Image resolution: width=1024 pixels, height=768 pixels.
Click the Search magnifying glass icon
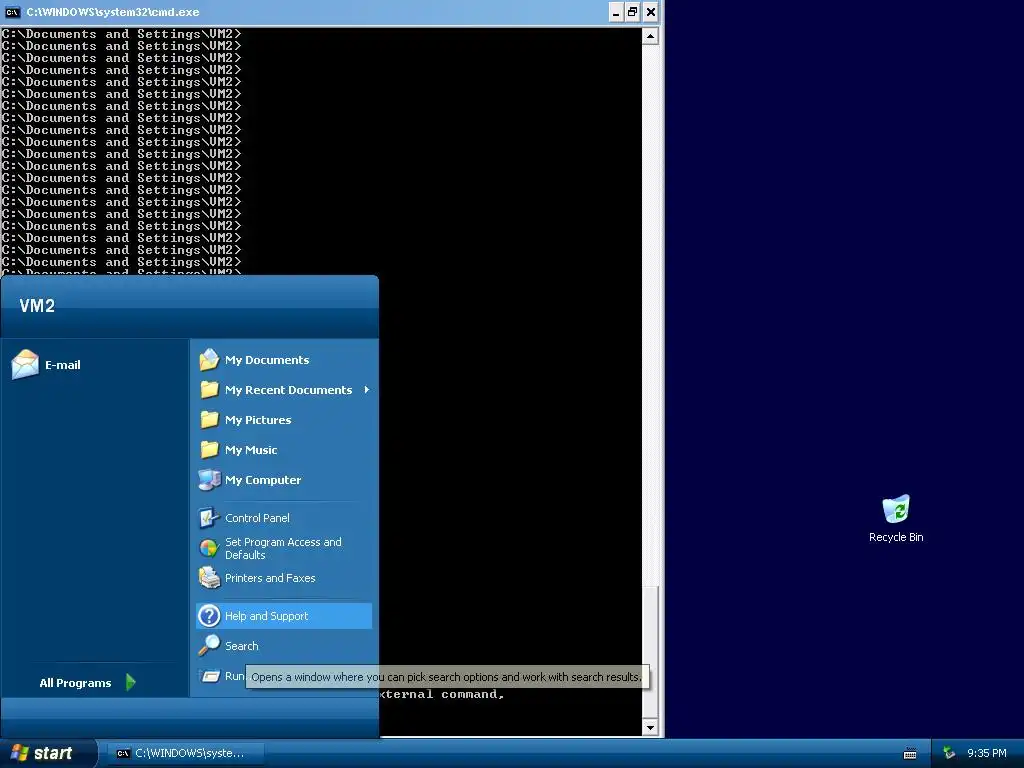[x=209, y=645]
